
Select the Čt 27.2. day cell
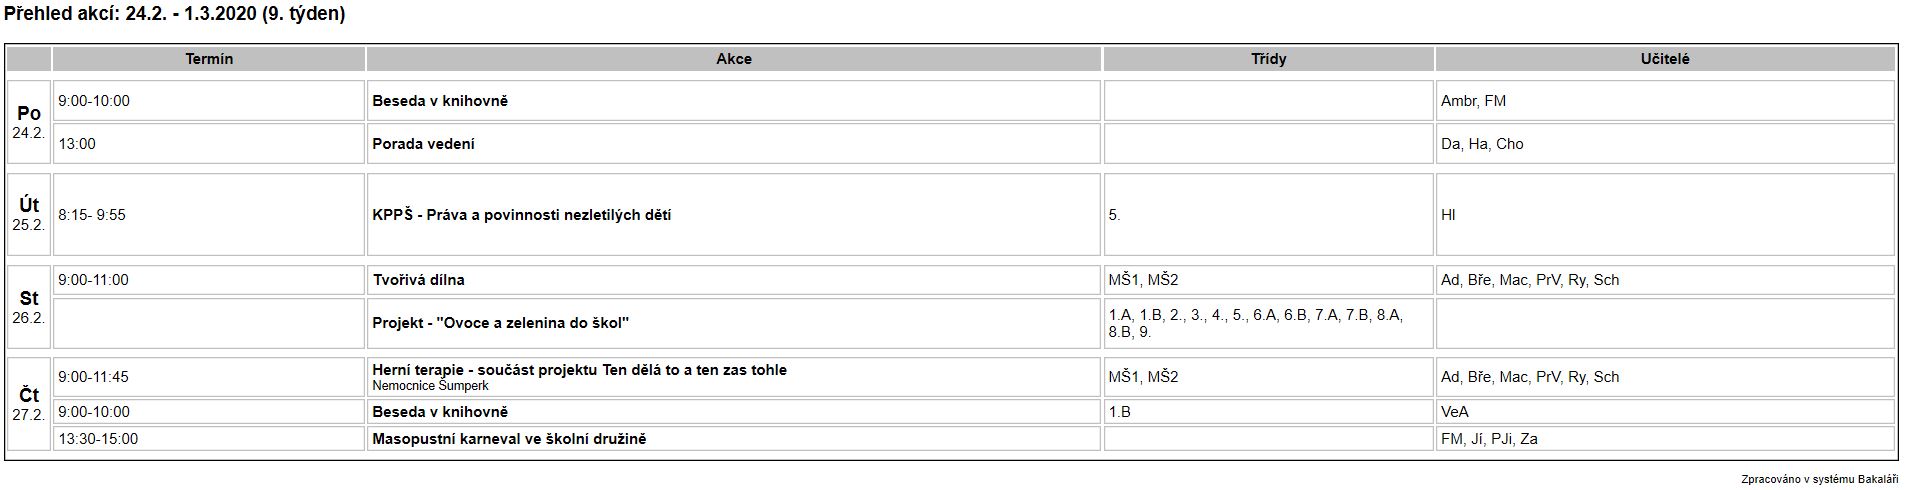[x=29, y=404]
